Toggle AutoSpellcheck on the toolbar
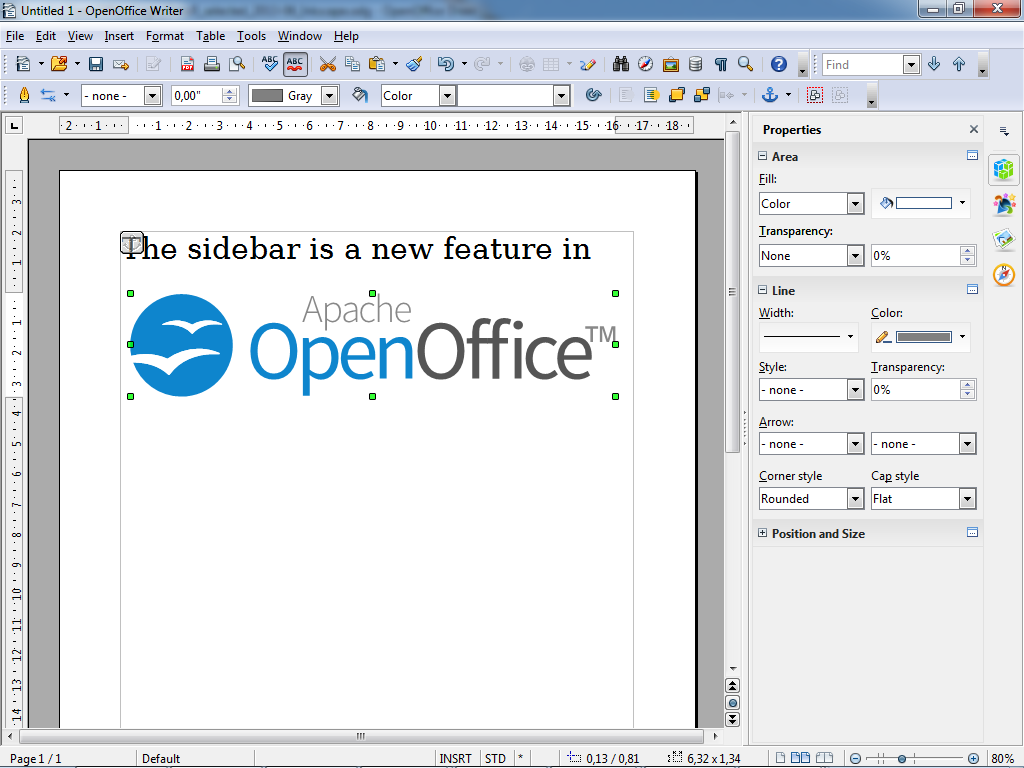The image size is (1024, 768). [x=294, y=62]
